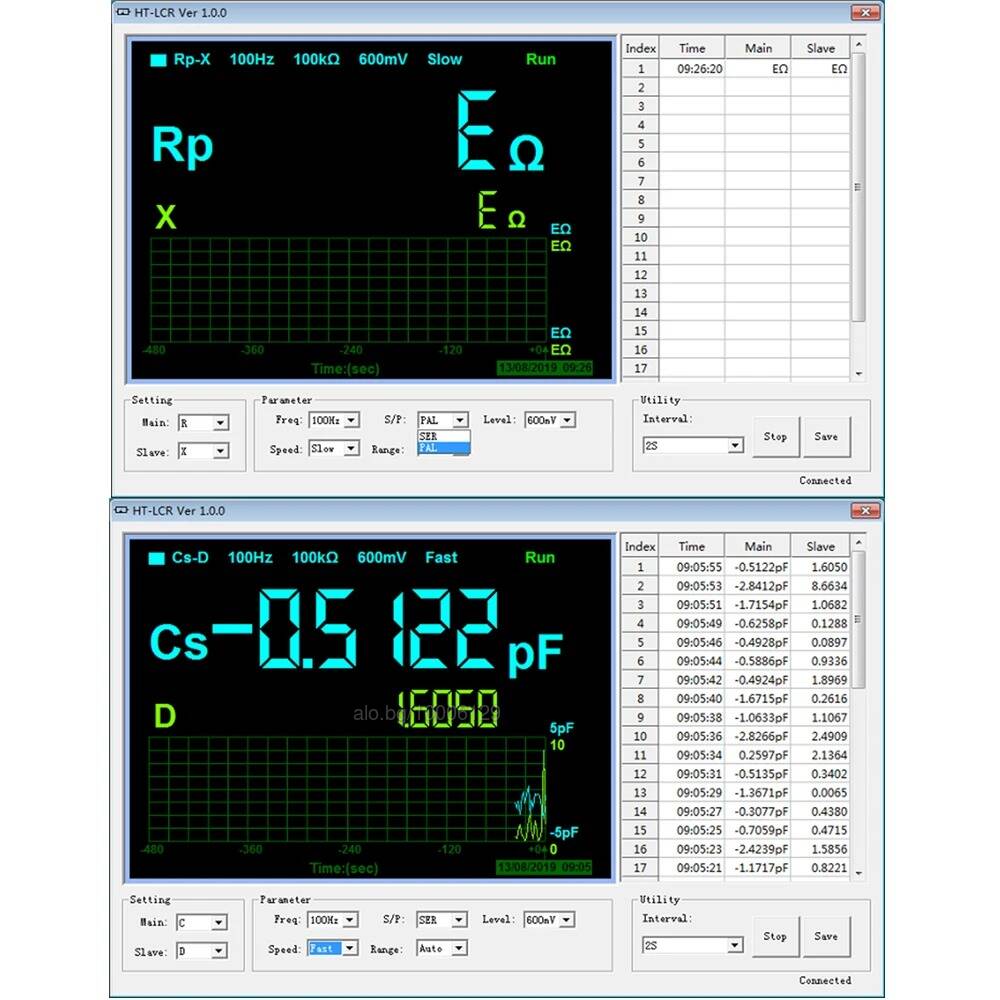Select time cell 09:05:21 in row 17
The height and width of the screenshot is (1000, 1000).
tap(692, 868)
